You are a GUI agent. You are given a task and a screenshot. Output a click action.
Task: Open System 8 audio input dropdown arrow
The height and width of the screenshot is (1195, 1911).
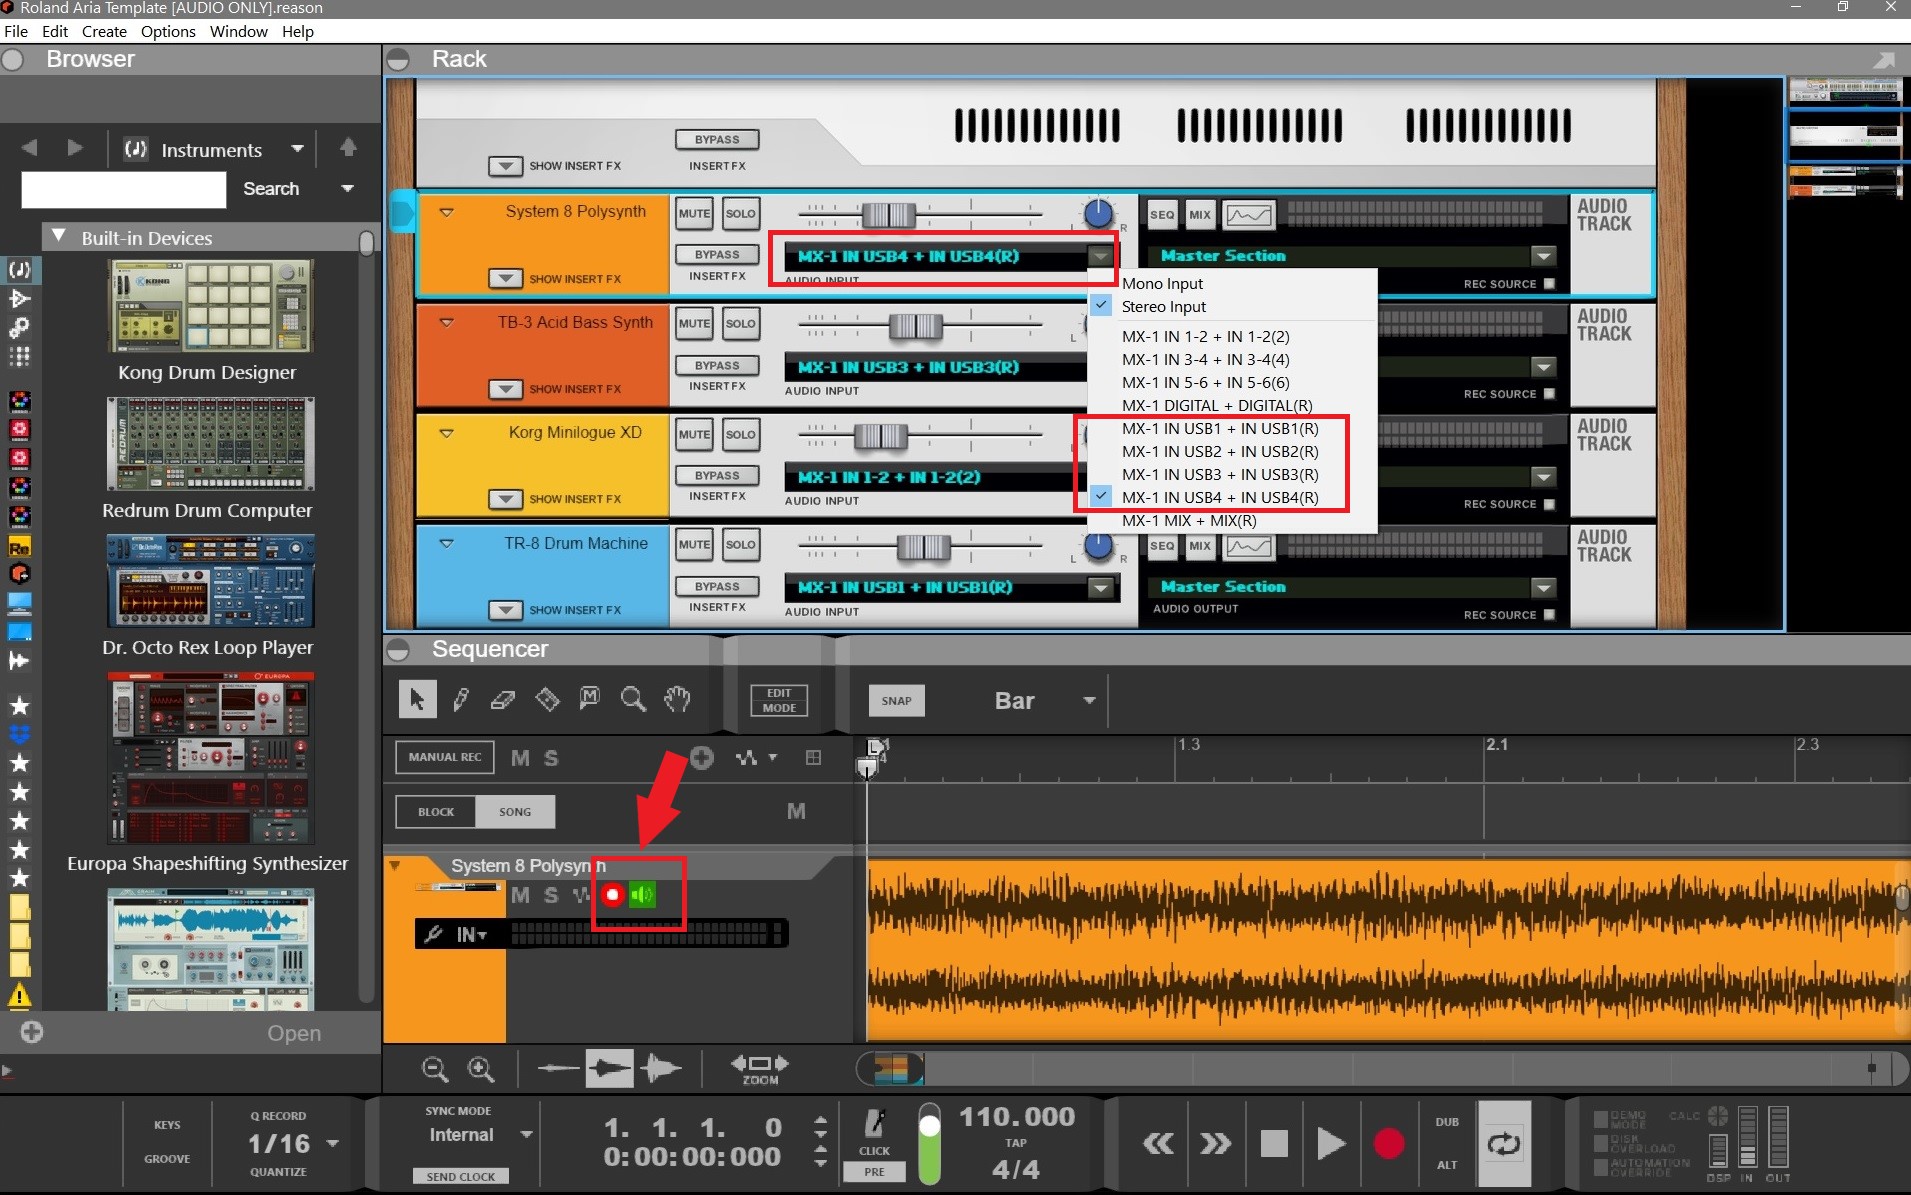(x=1100, y=256)
